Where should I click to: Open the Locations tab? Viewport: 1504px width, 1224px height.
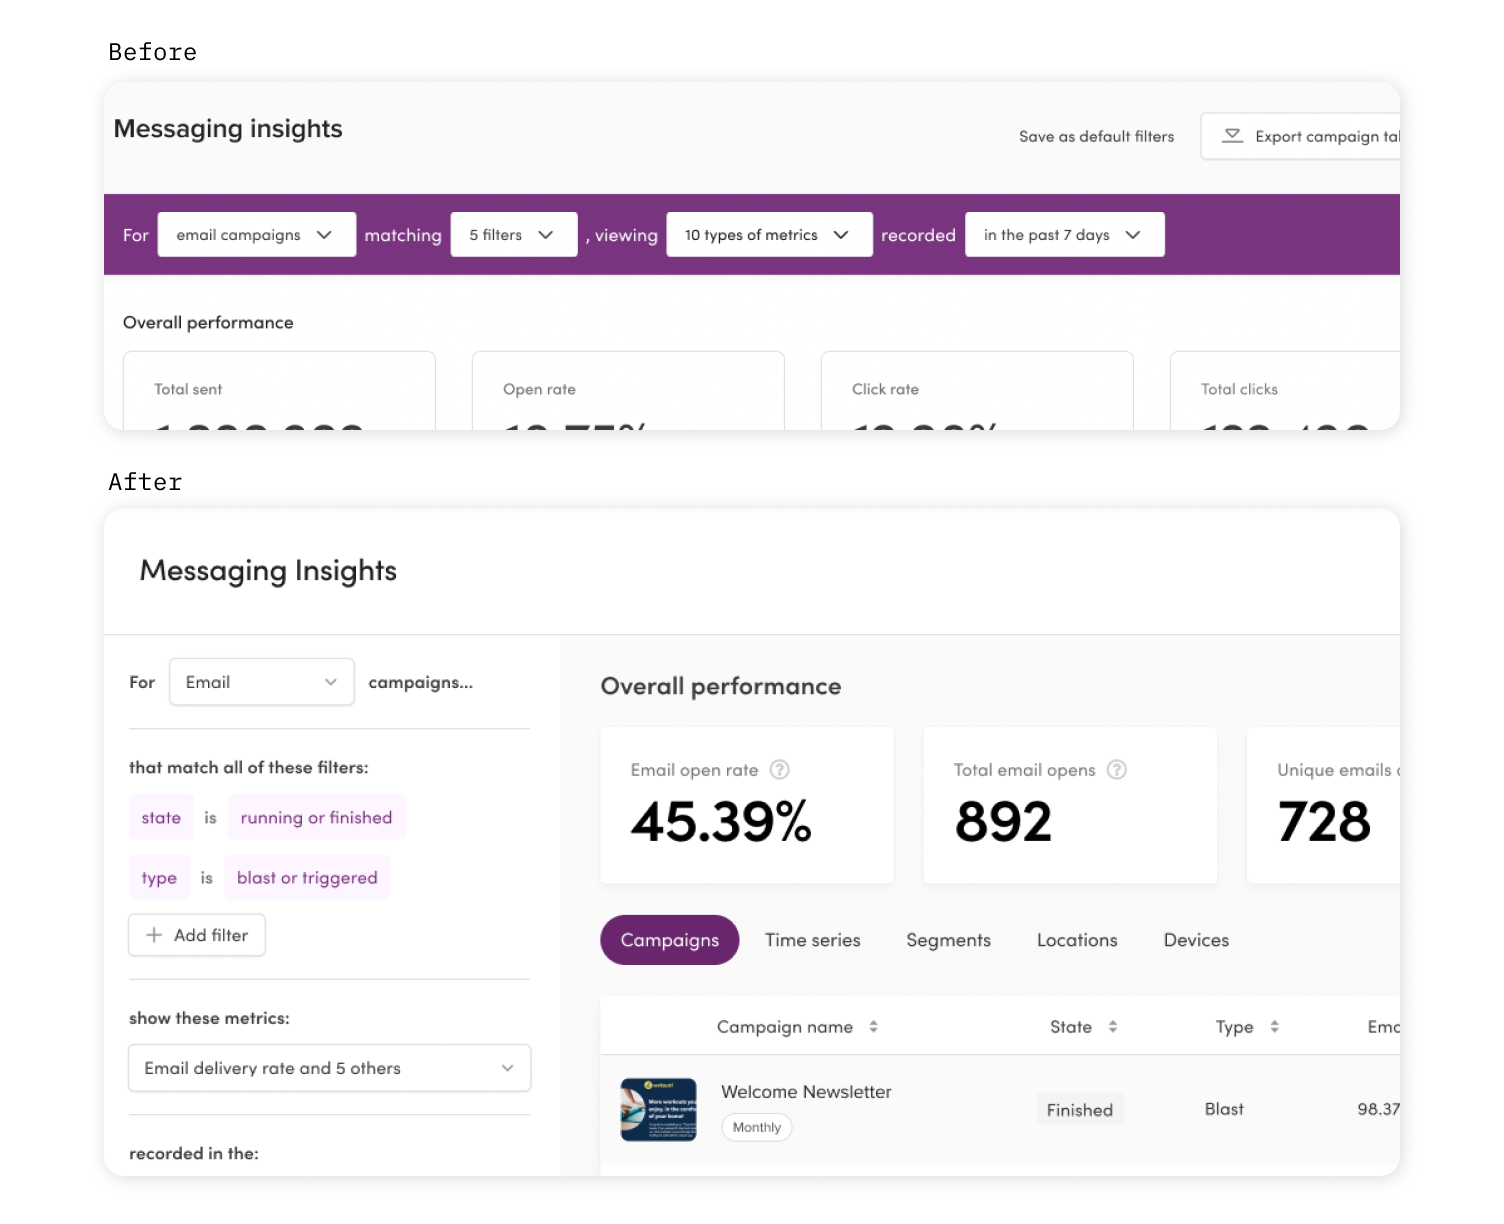(1077, 940)
